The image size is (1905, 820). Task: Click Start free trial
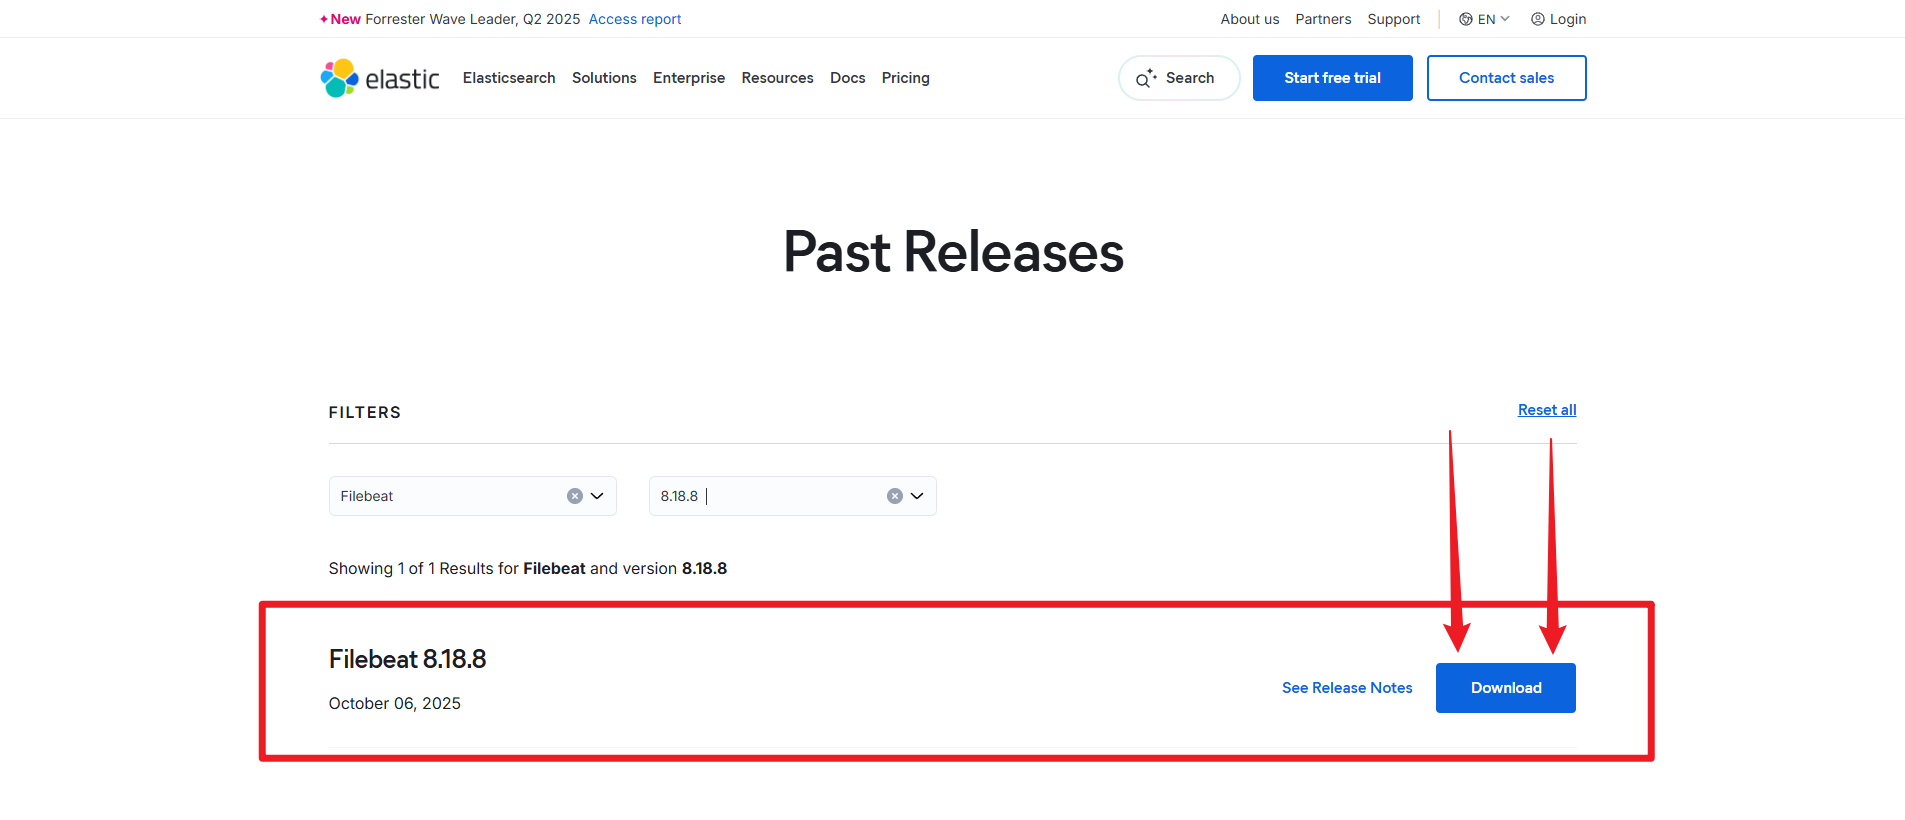coord(1333,78)
